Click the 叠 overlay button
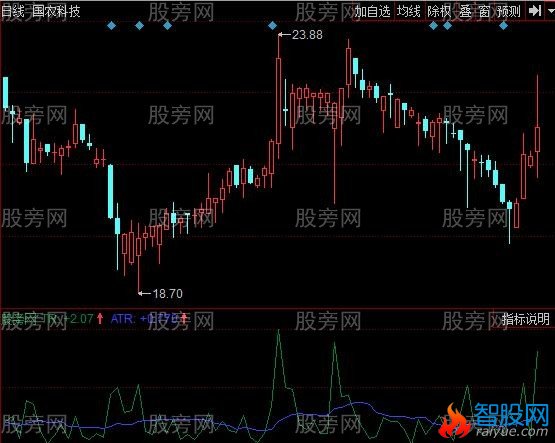The width and height of the screenshot is (555, 443). [x=465, y=11]
